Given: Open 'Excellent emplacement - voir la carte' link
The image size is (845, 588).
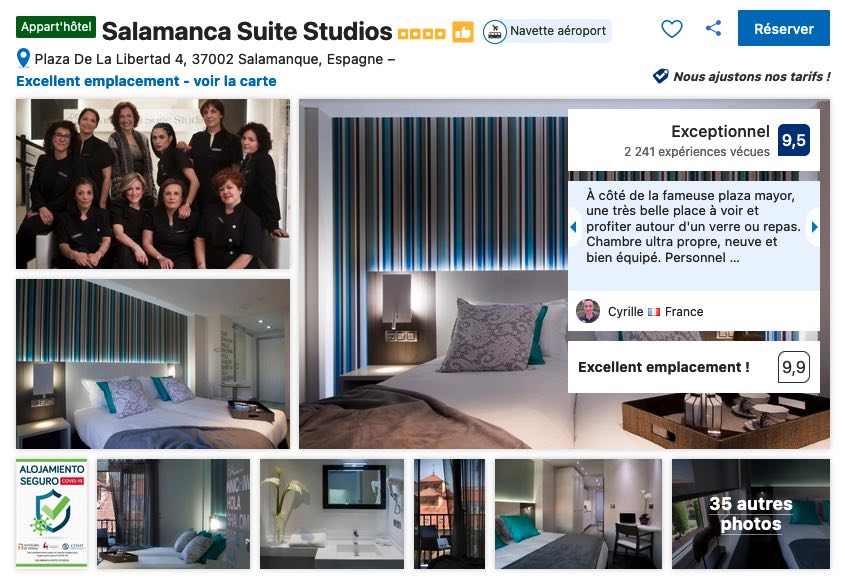Looking at the screenshot, I should pyautogui.click(x=146, y=81).
